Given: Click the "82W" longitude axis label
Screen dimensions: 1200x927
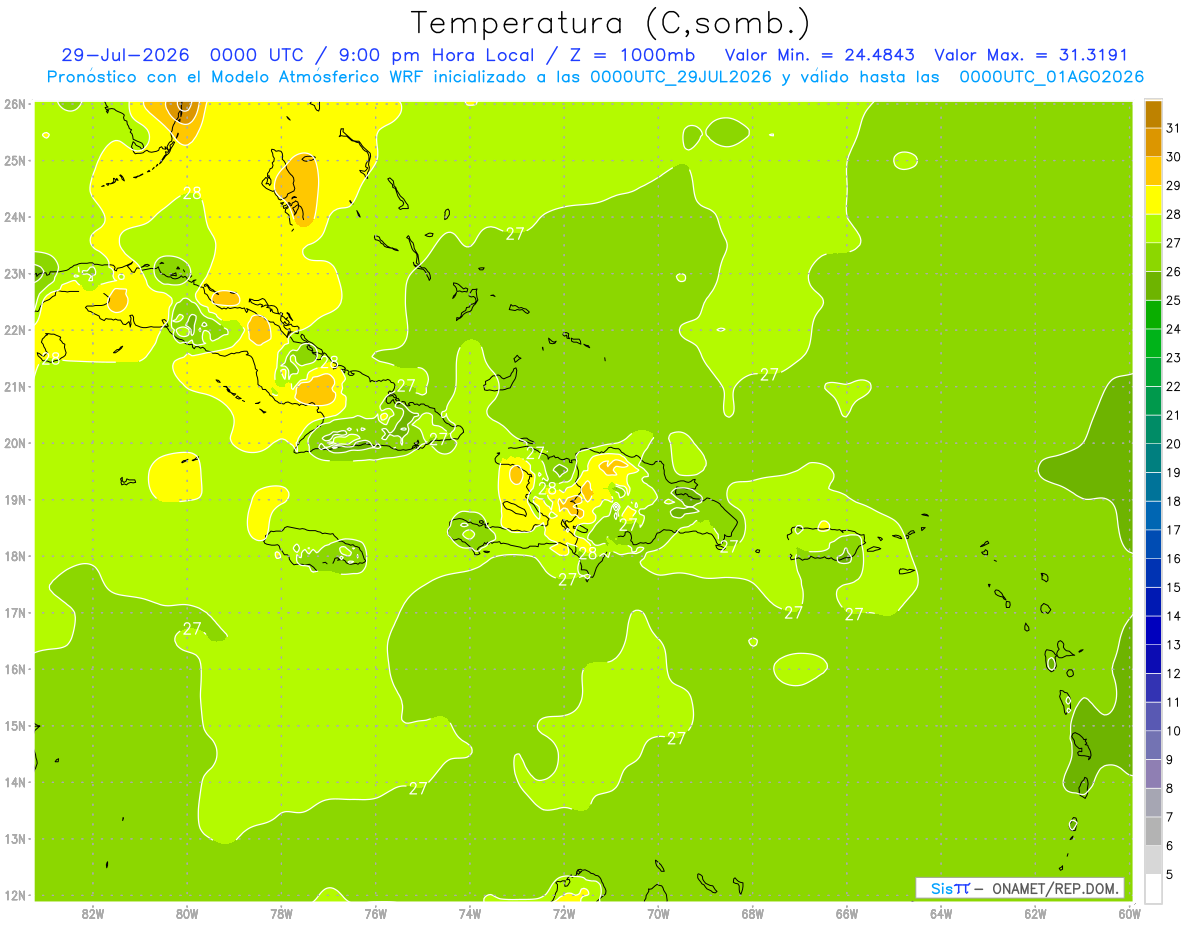Looking at the screenshot, I should point(92,913).
